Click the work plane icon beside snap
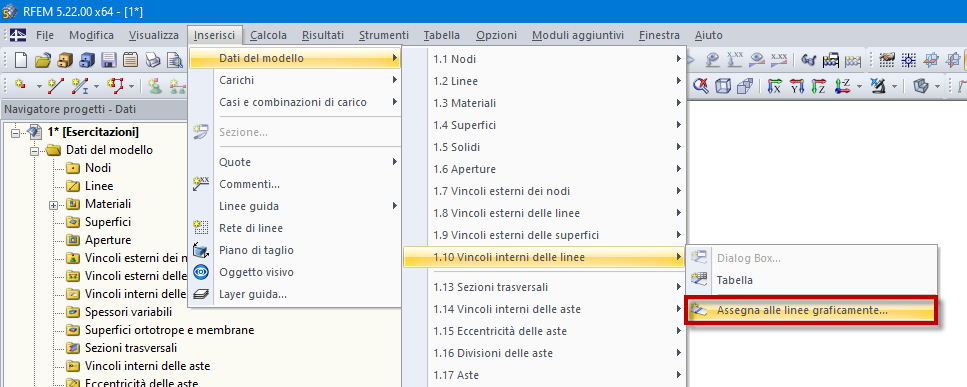This screenshot has height=387, width=967. pos(932,60)
